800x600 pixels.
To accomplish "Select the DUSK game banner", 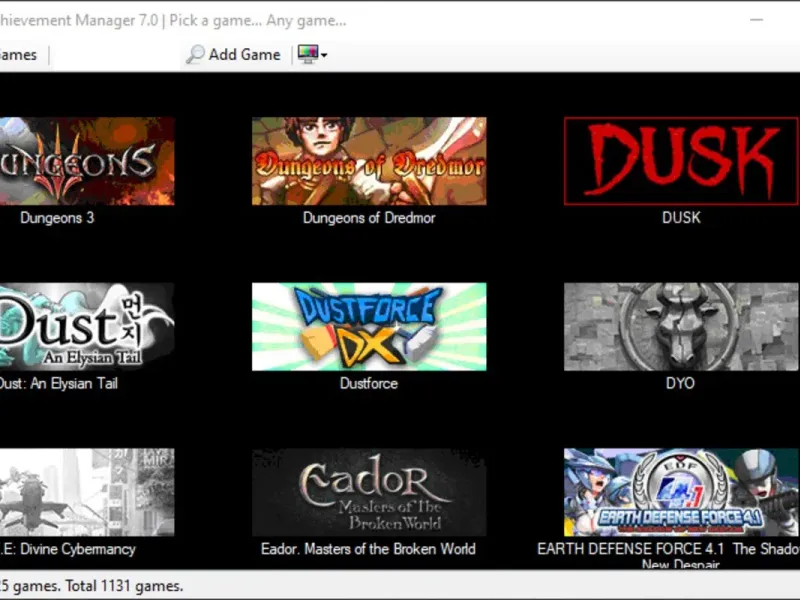I will [681, 161].
